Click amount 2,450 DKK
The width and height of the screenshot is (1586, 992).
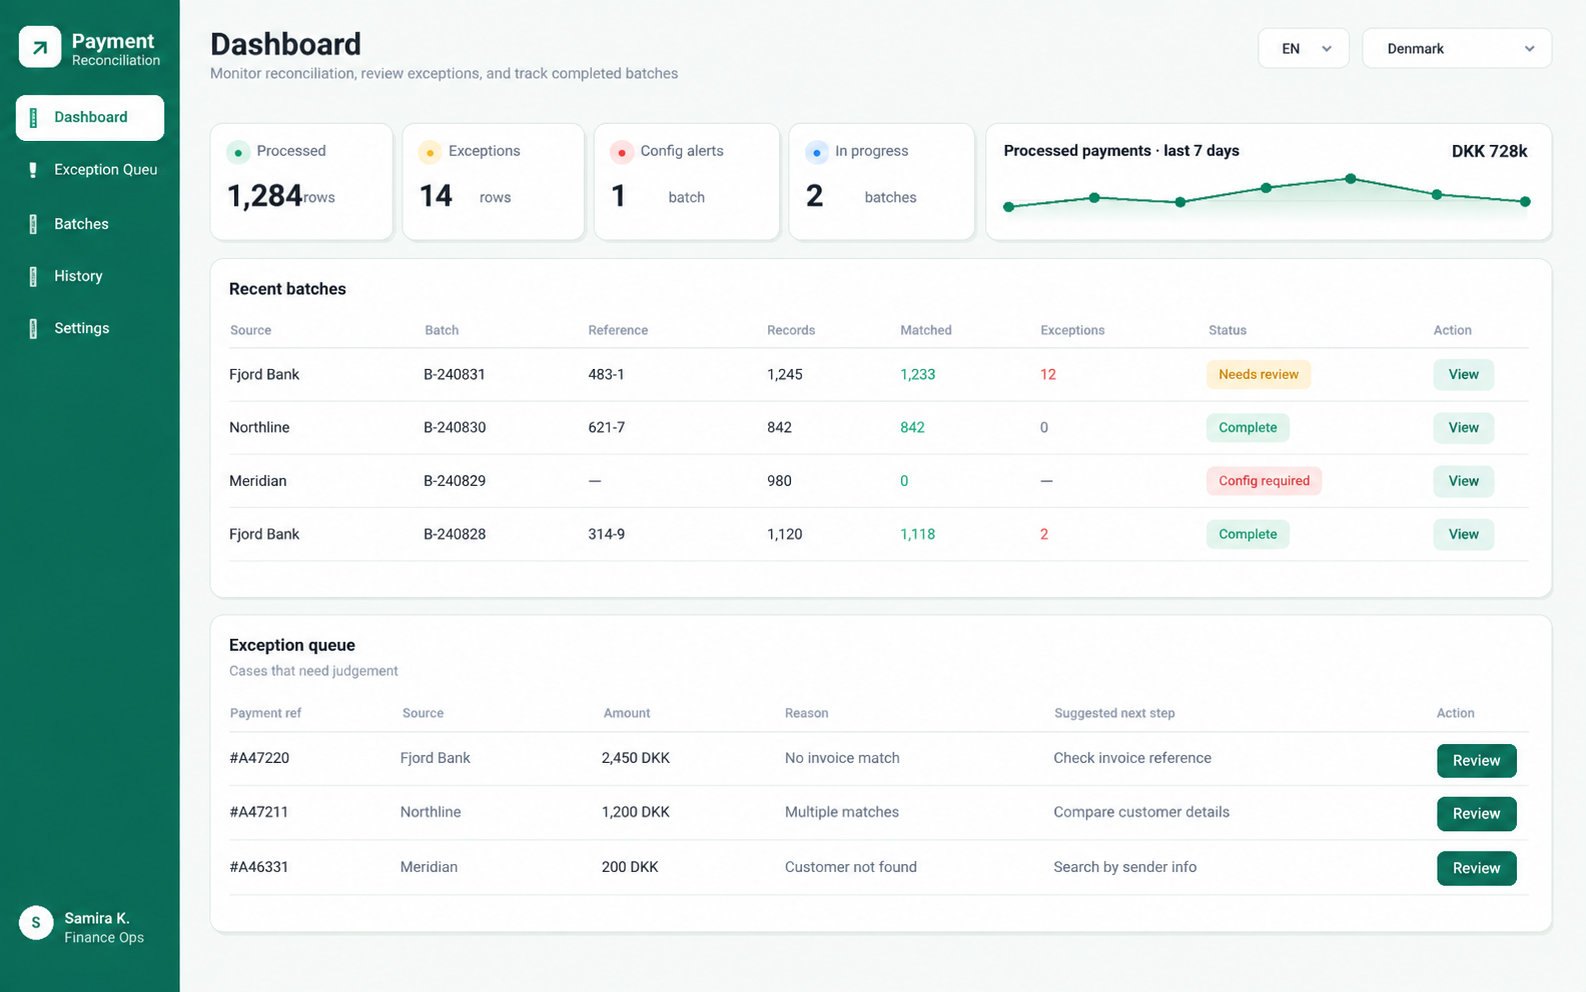636,758
